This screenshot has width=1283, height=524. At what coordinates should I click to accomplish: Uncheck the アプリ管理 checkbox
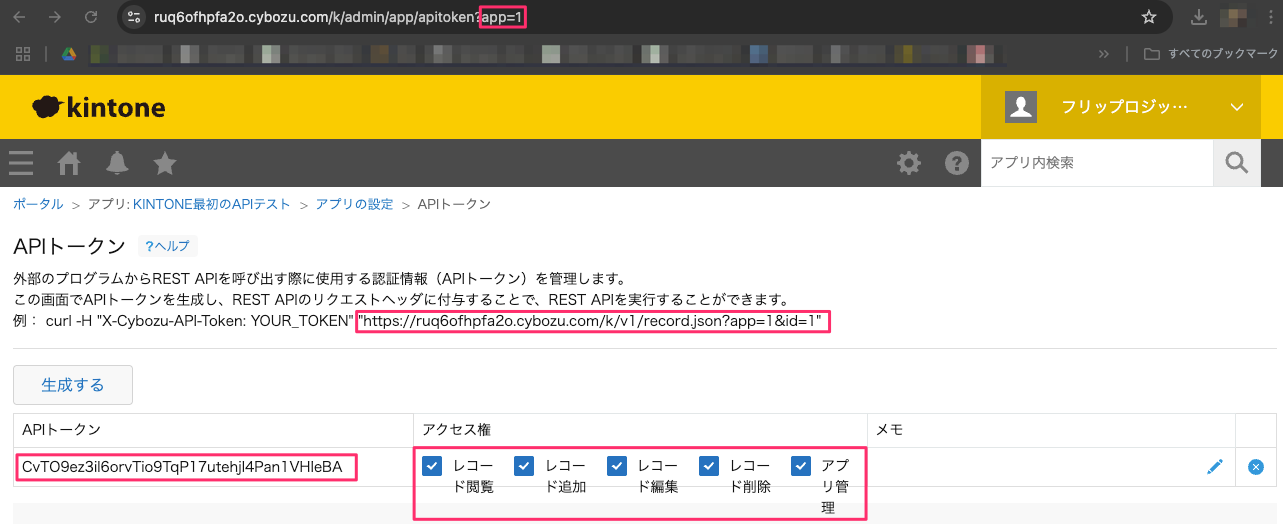pos(801,466)
